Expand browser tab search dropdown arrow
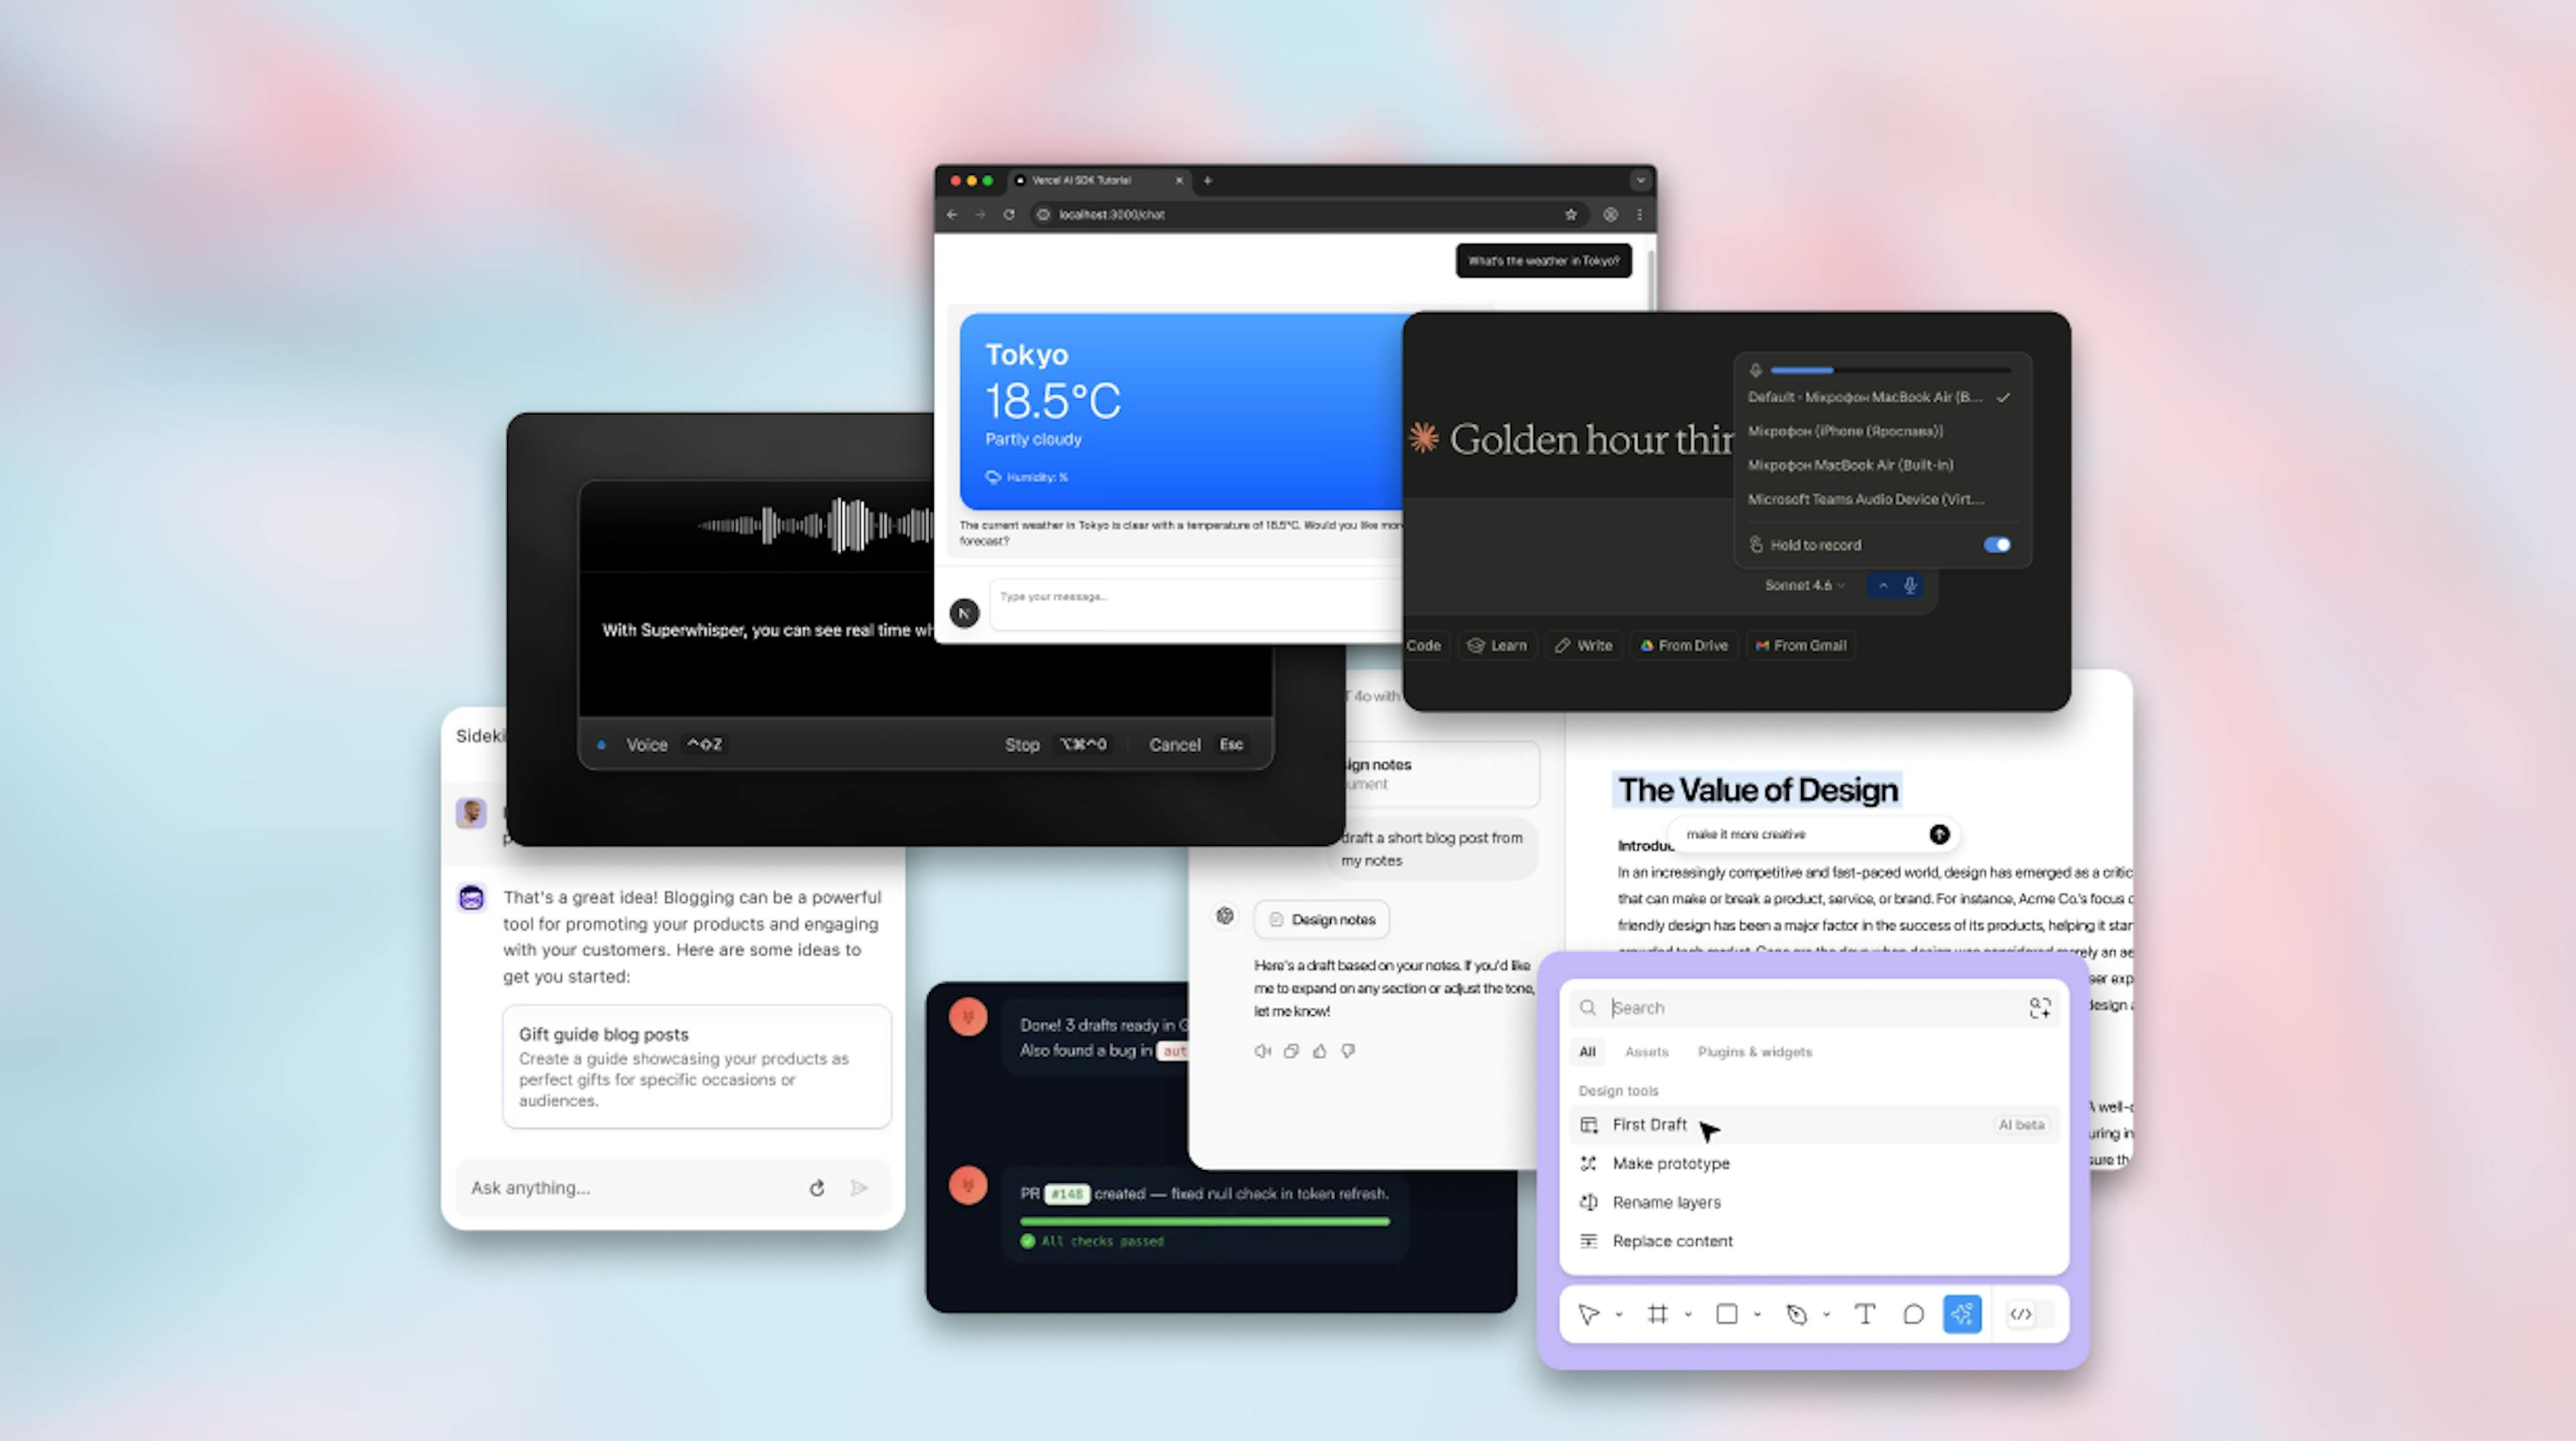 1640,181
